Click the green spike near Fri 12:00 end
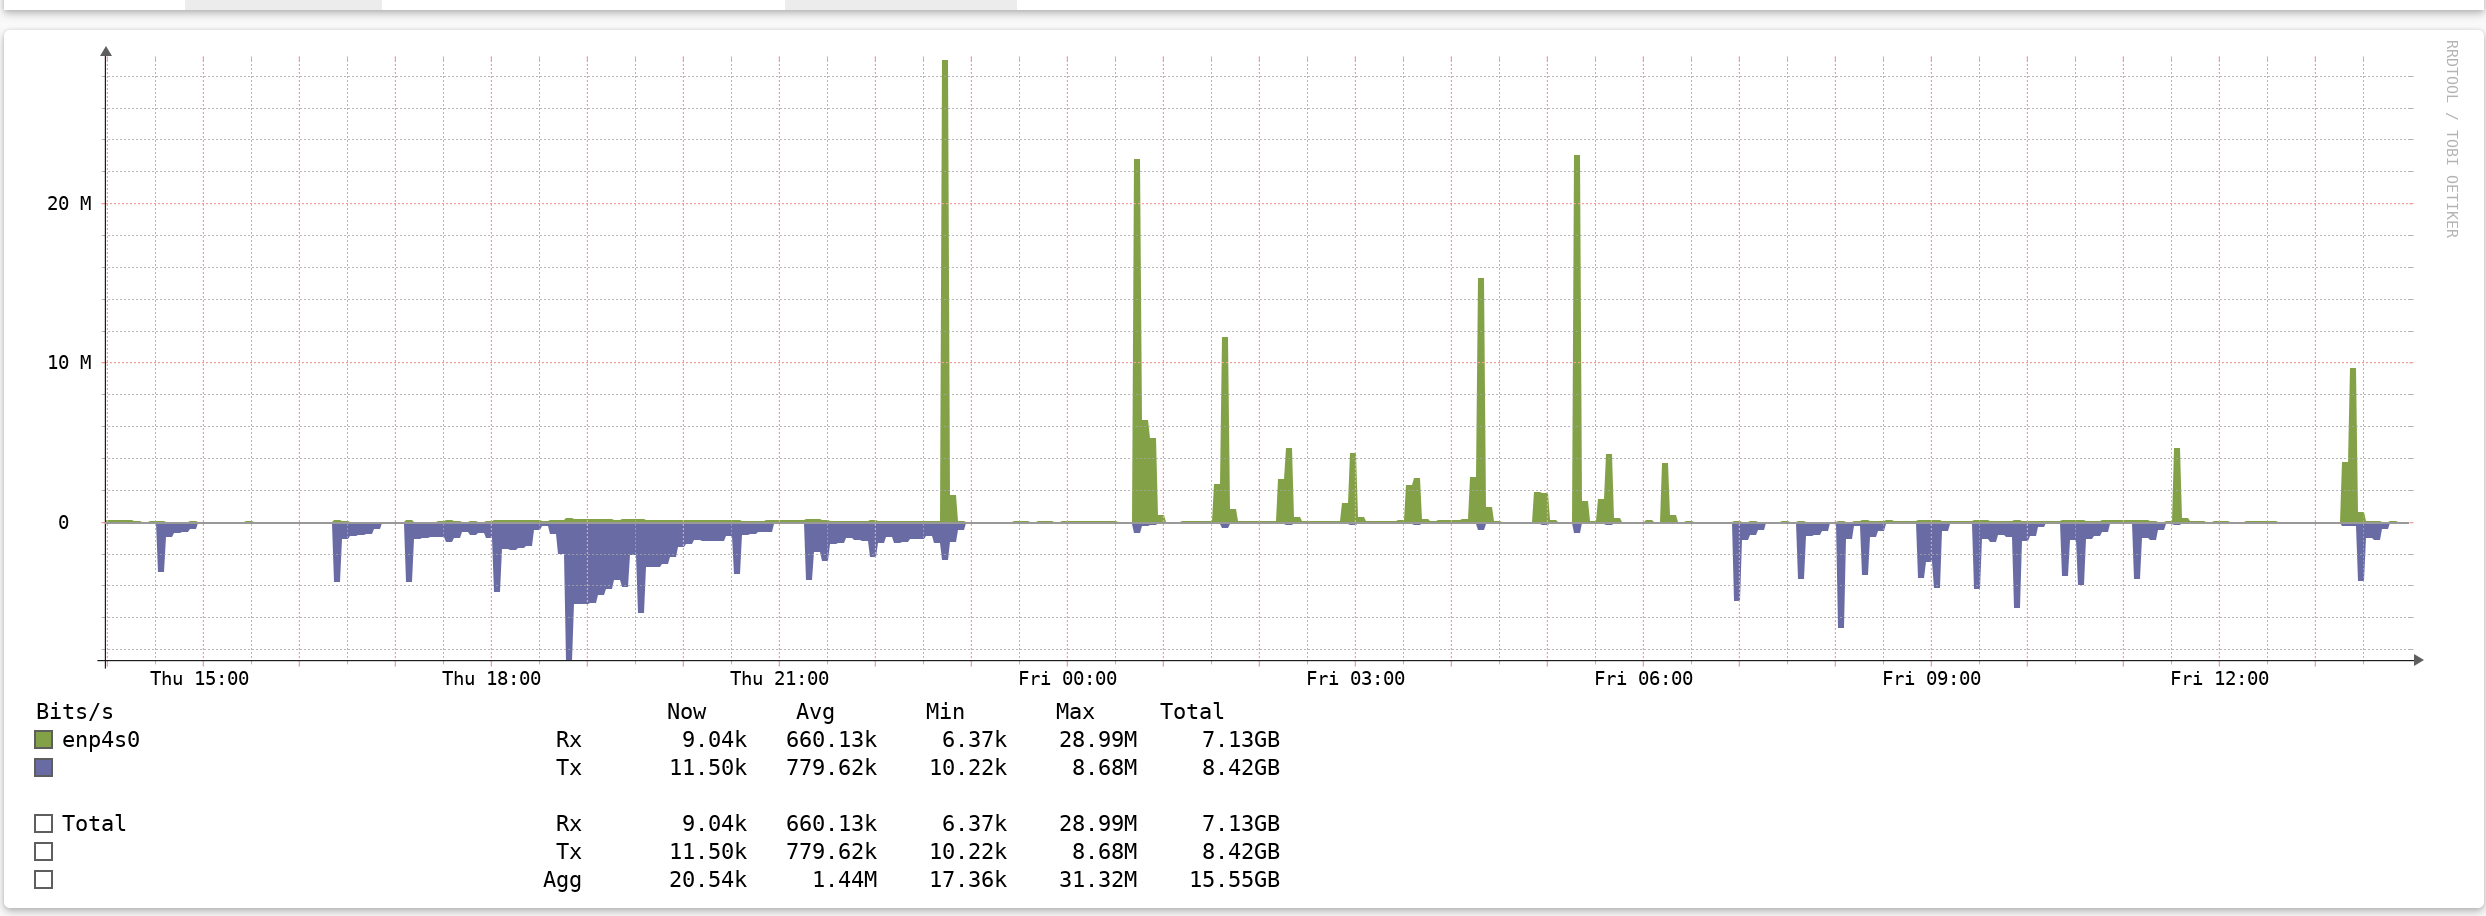Screen dimensions: 2486x916 2353,445
